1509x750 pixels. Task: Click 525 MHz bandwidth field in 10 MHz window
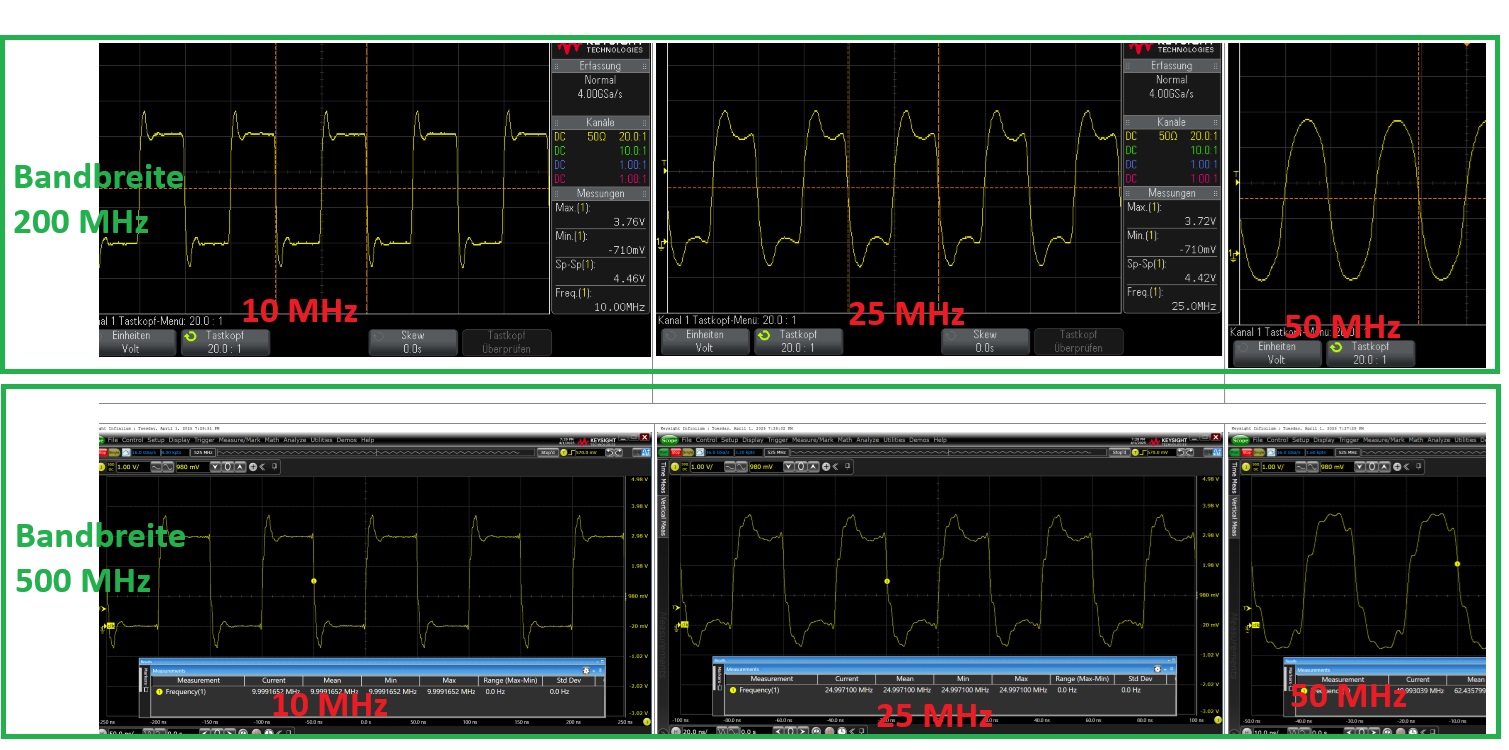(x=203, y=452)
